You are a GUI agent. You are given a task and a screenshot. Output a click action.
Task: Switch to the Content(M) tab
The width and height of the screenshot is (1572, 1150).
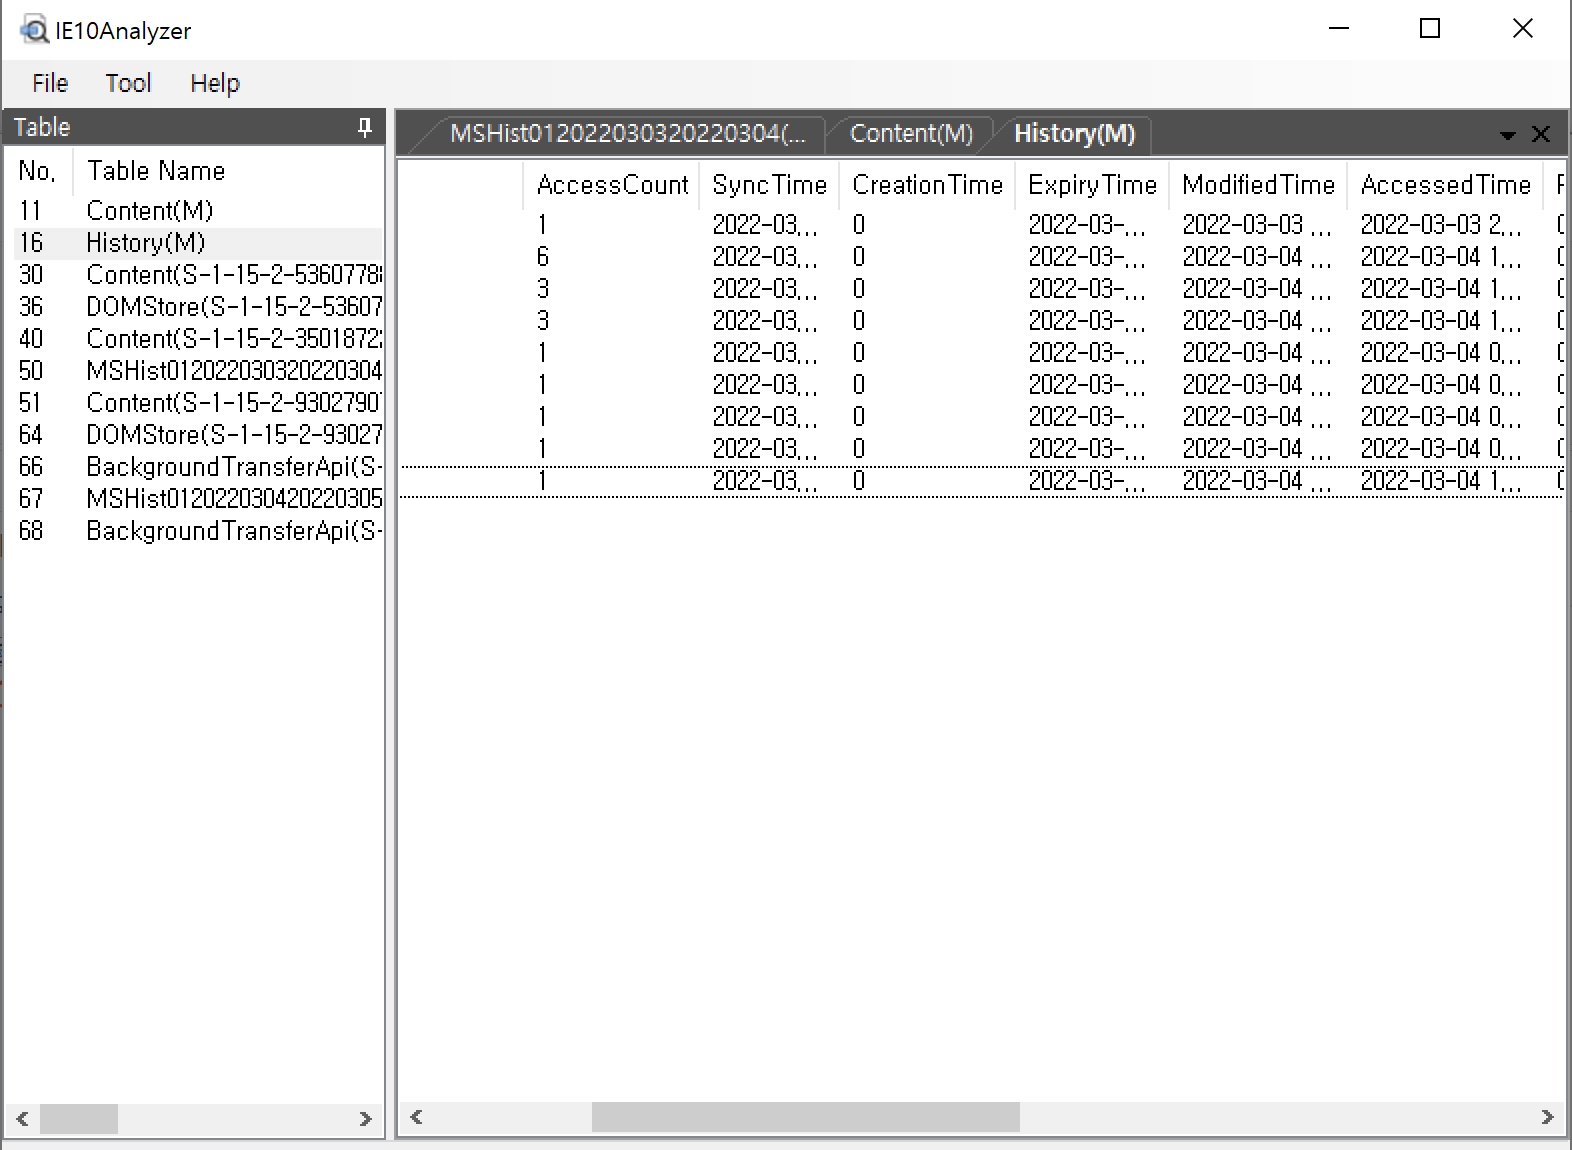pyautogui.click(x=911, y=134)
